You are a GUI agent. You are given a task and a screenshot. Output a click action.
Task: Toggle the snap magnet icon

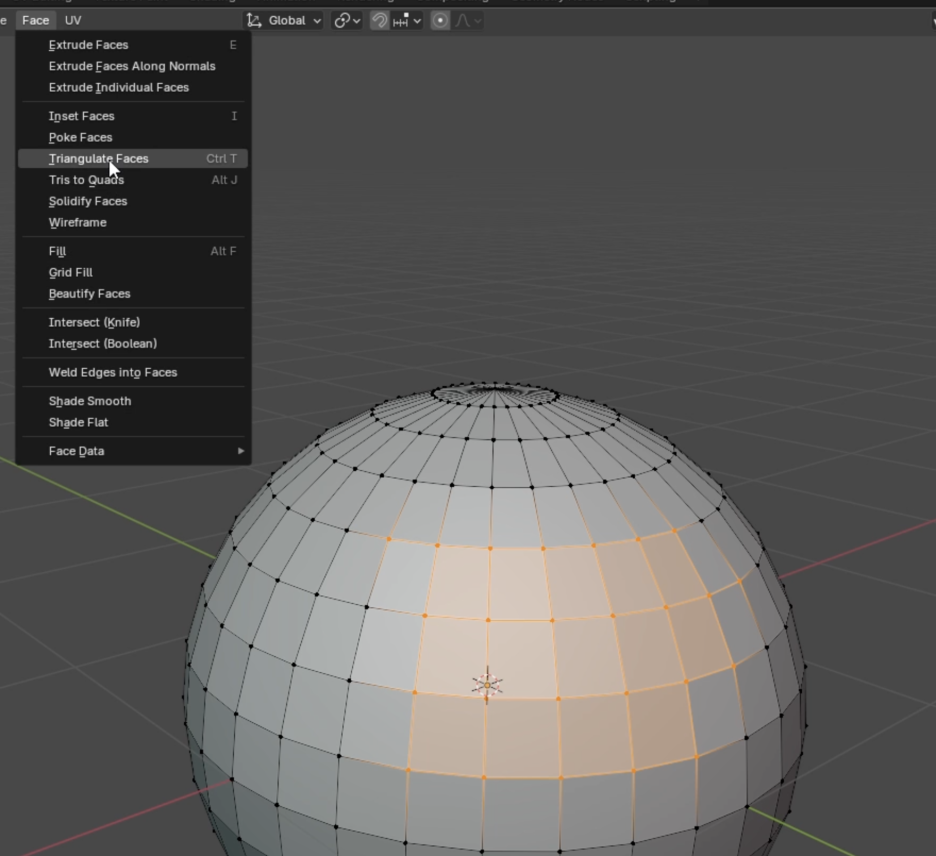click(x=380, y=20)
